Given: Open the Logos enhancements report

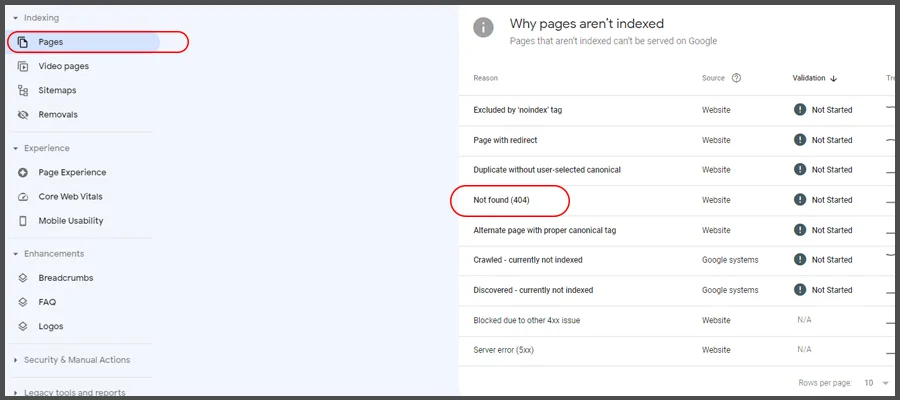Looking at the screenshot, I should 50,326.
